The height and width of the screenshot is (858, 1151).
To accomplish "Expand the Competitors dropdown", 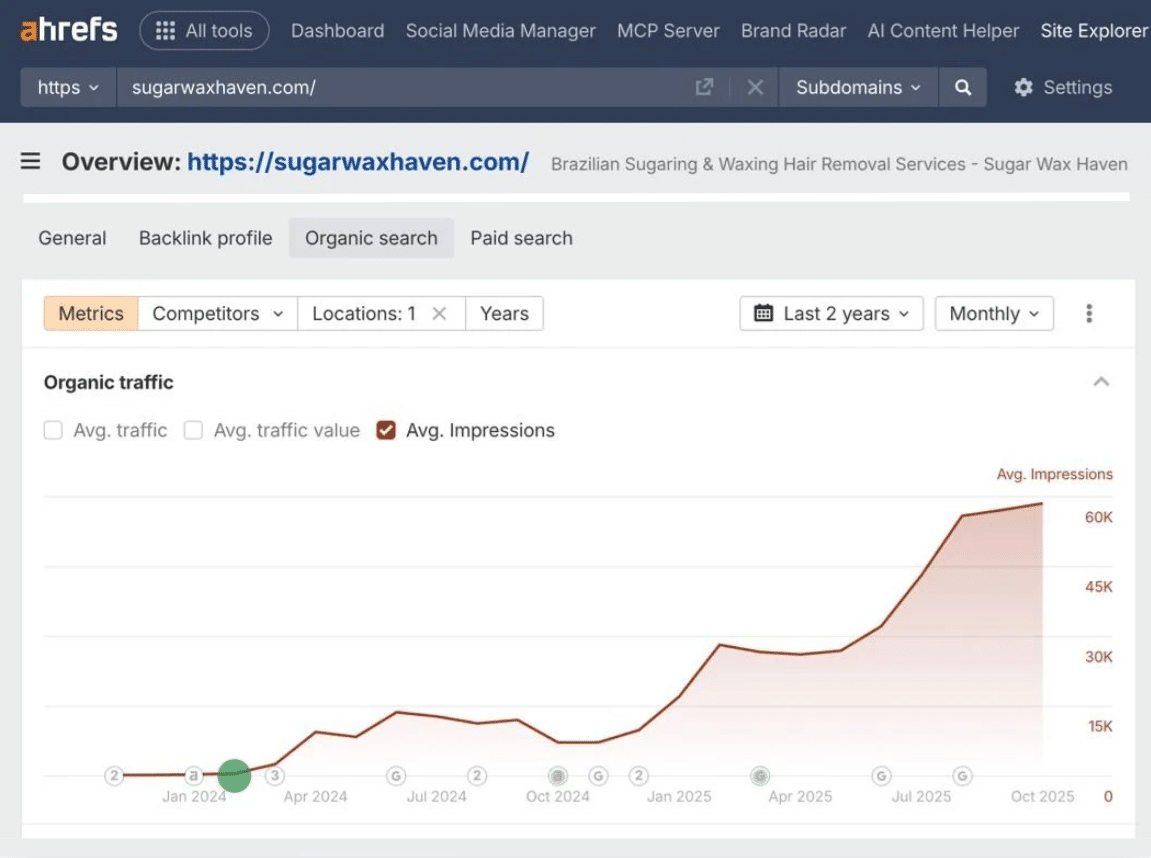I will tap(217, 313).
